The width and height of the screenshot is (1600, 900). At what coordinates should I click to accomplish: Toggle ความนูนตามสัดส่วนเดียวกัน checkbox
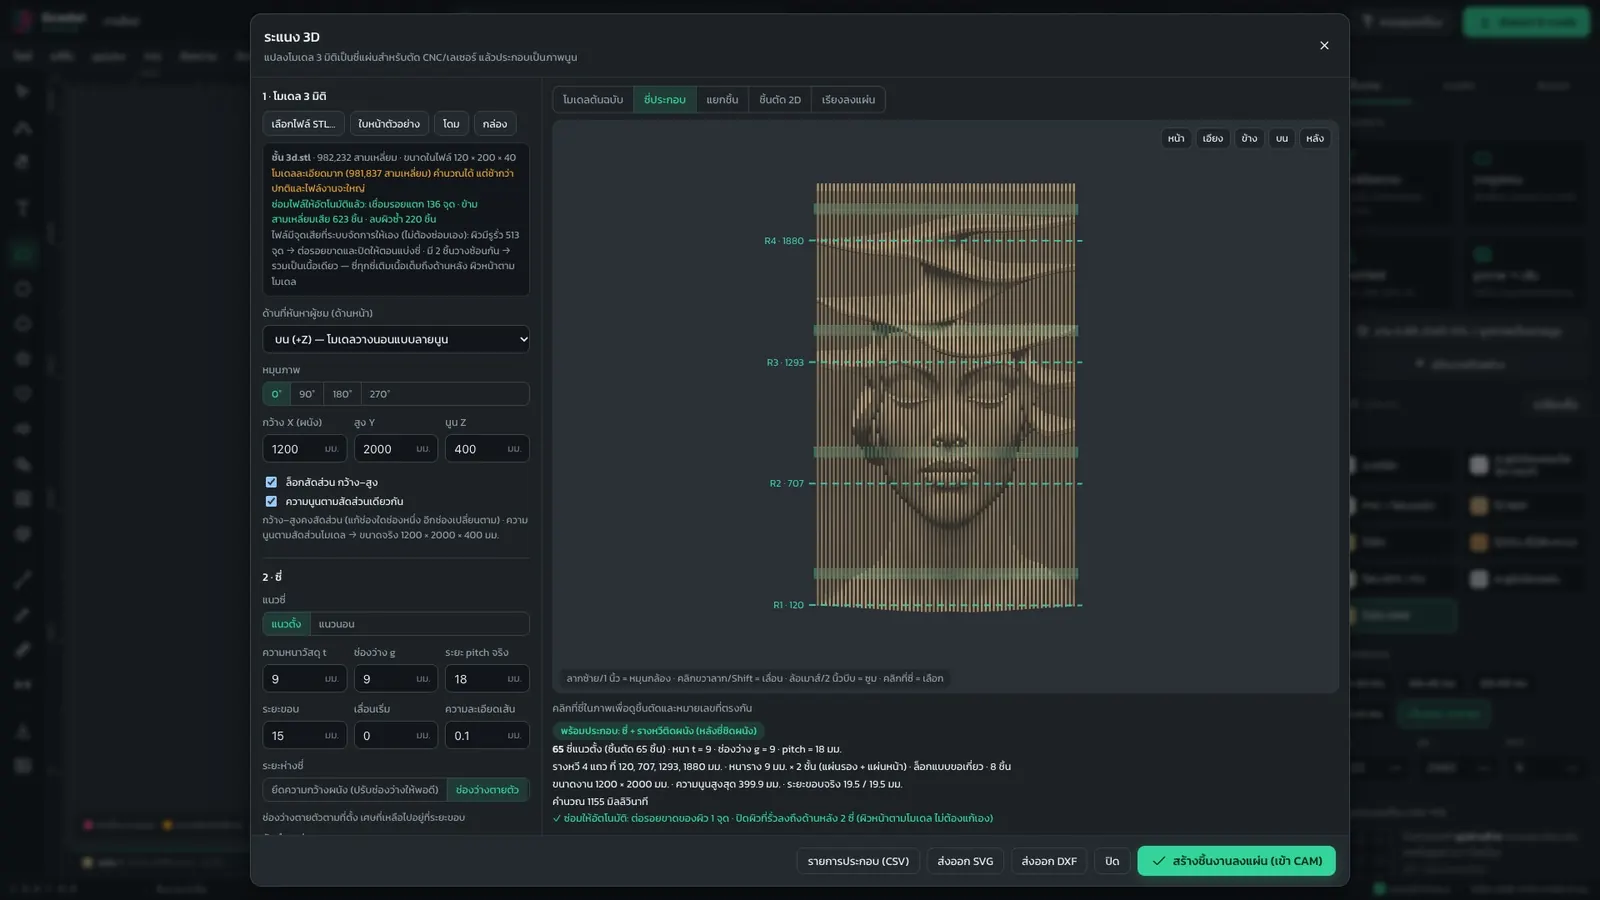(x=271, y=501)
